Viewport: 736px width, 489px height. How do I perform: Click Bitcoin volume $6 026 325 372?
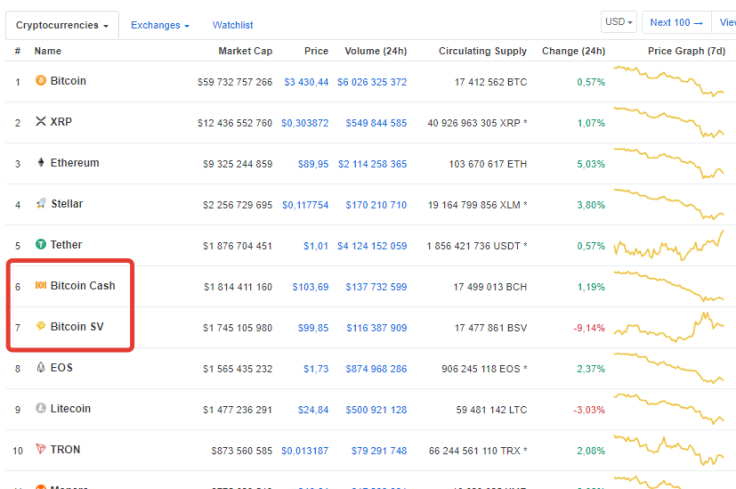[372, 82]
